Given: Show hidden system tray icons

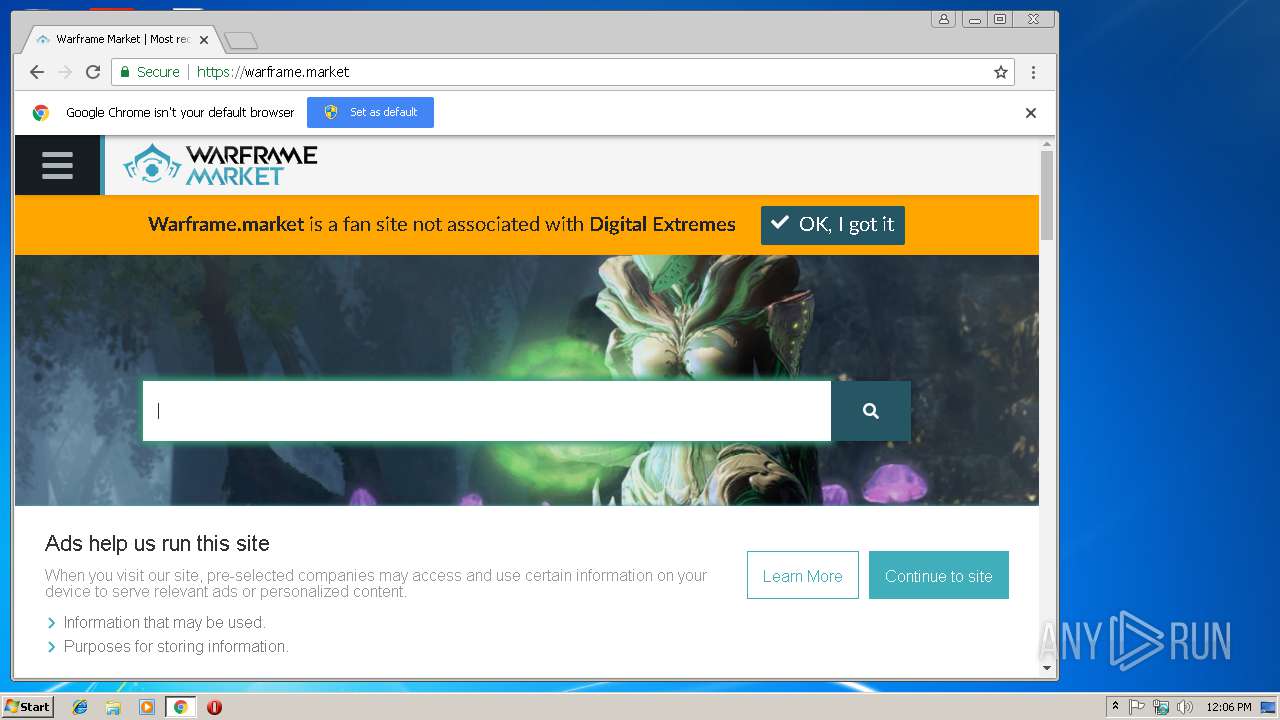Looking at the screenshot, I should [x=1115, y=707].
